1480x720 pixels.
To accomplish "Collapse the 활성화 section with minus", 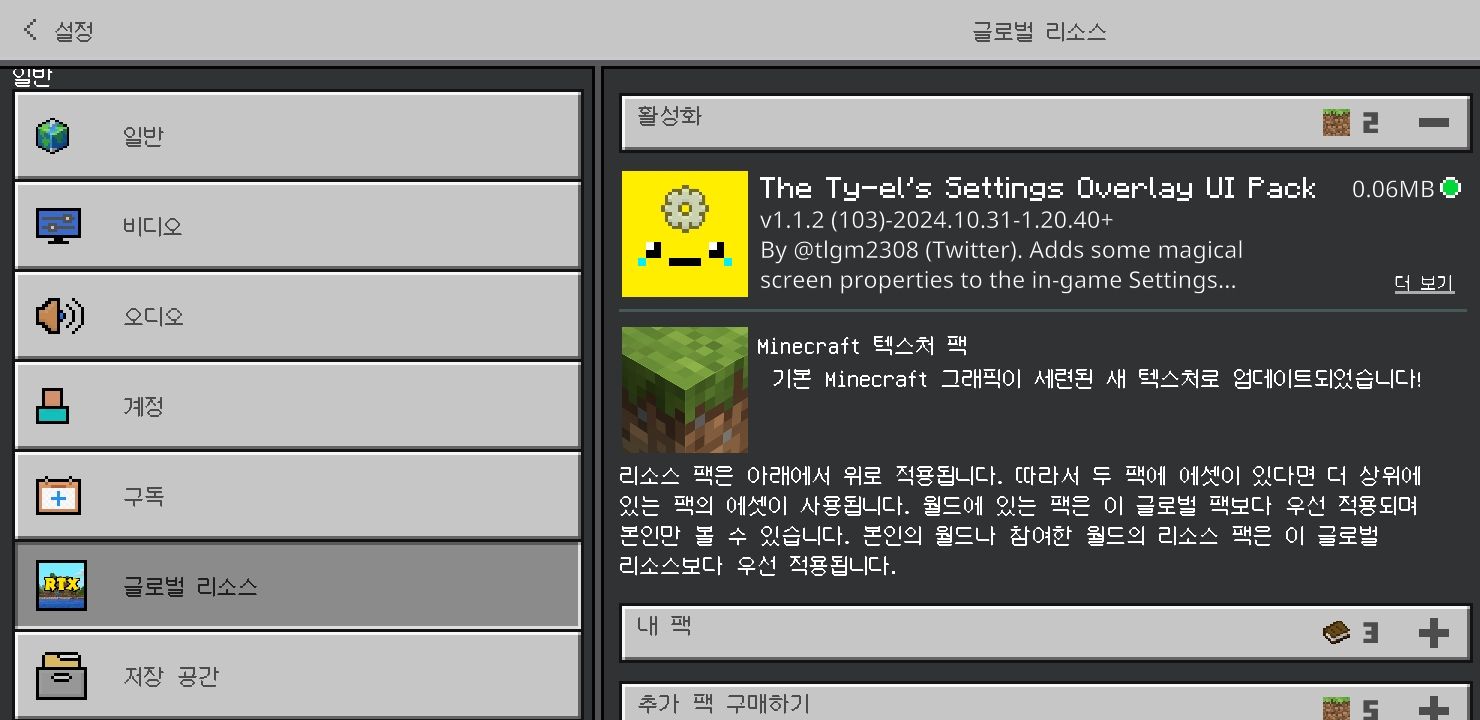I will pos(1434,123).
